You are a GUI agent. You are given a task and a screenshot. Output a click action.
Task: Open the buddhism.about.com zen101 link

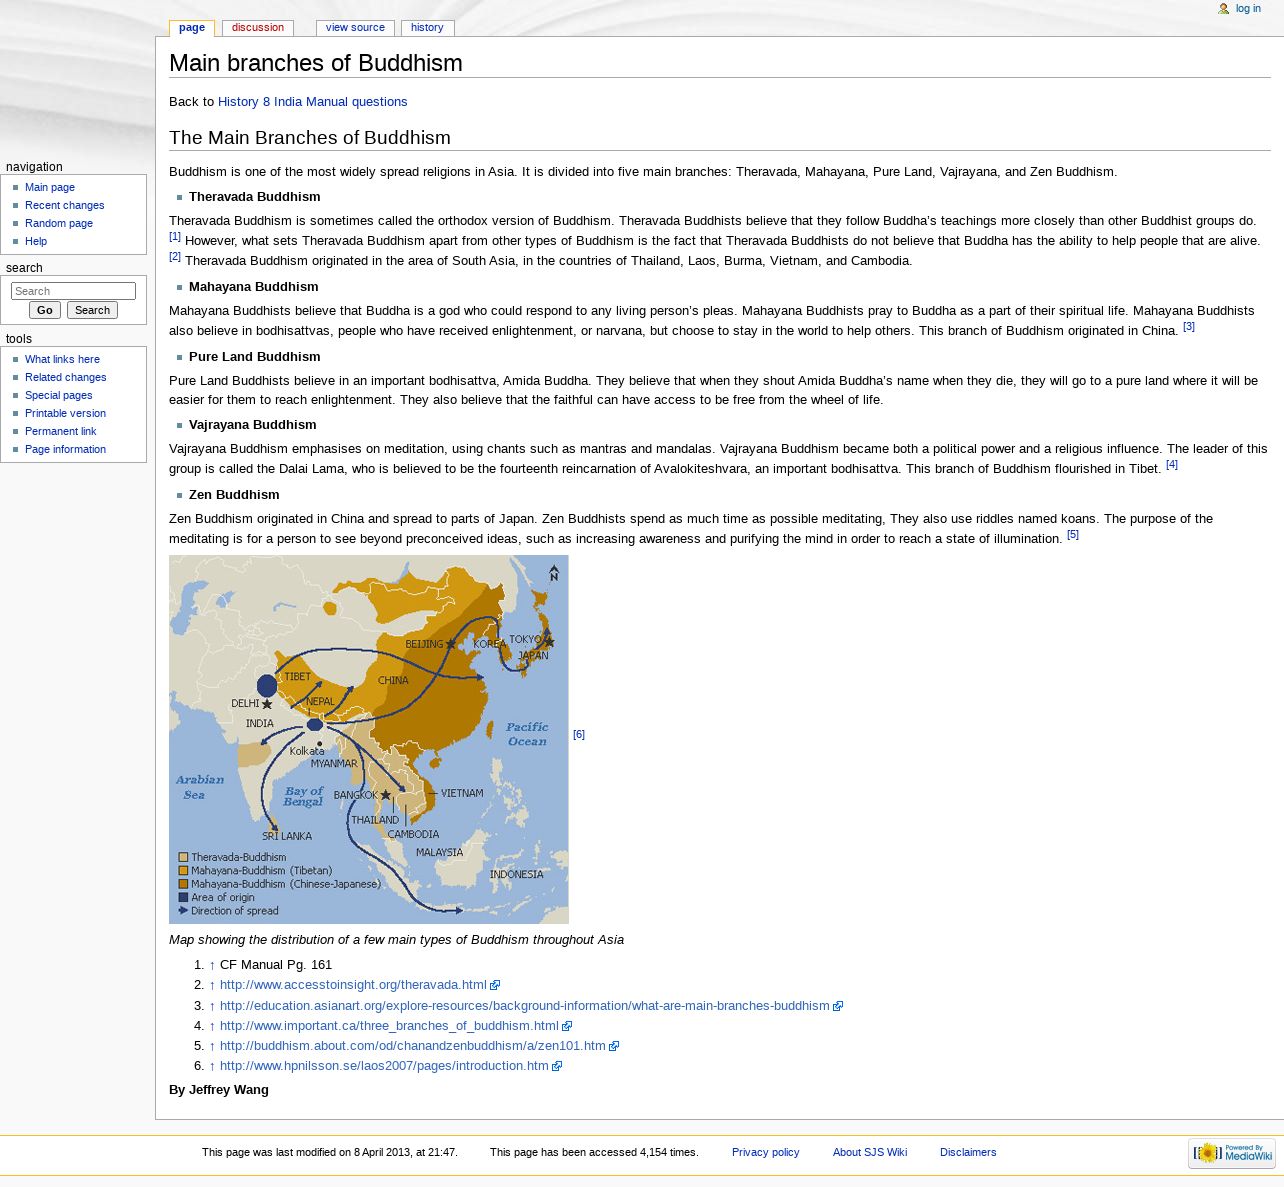[x=413, y=1046]
